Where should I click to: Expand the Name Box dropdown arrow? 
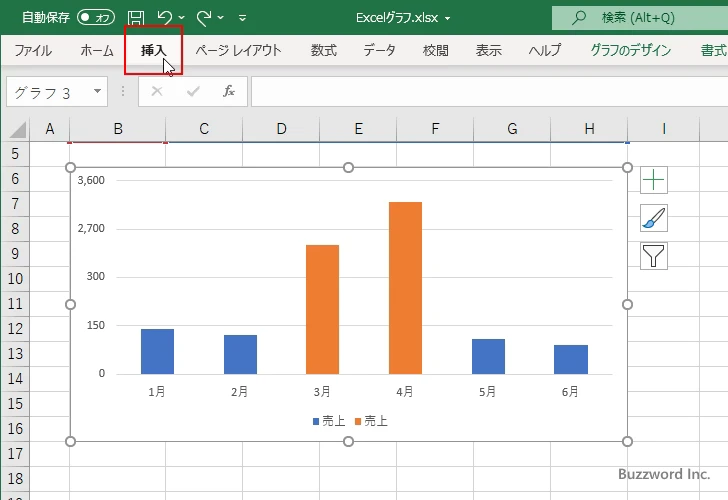98,91
